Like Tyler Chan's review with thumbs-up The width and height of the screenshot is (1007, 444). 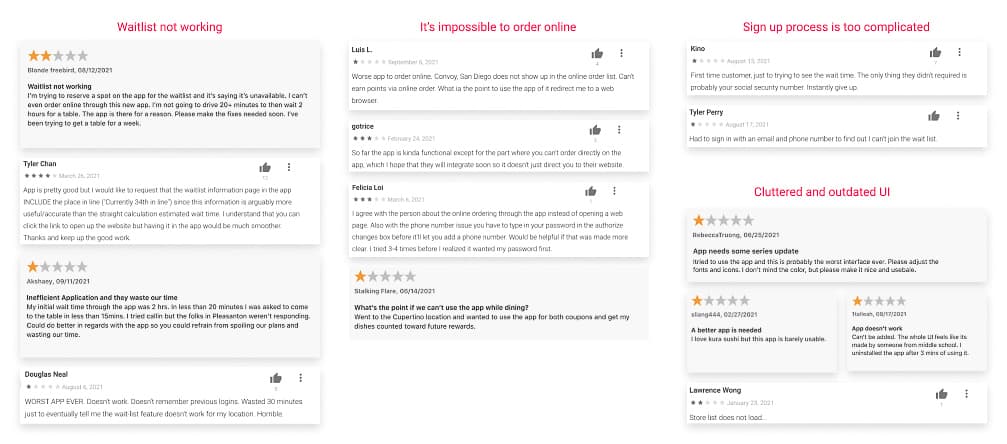pyautogui.click(x=265, y=167)
